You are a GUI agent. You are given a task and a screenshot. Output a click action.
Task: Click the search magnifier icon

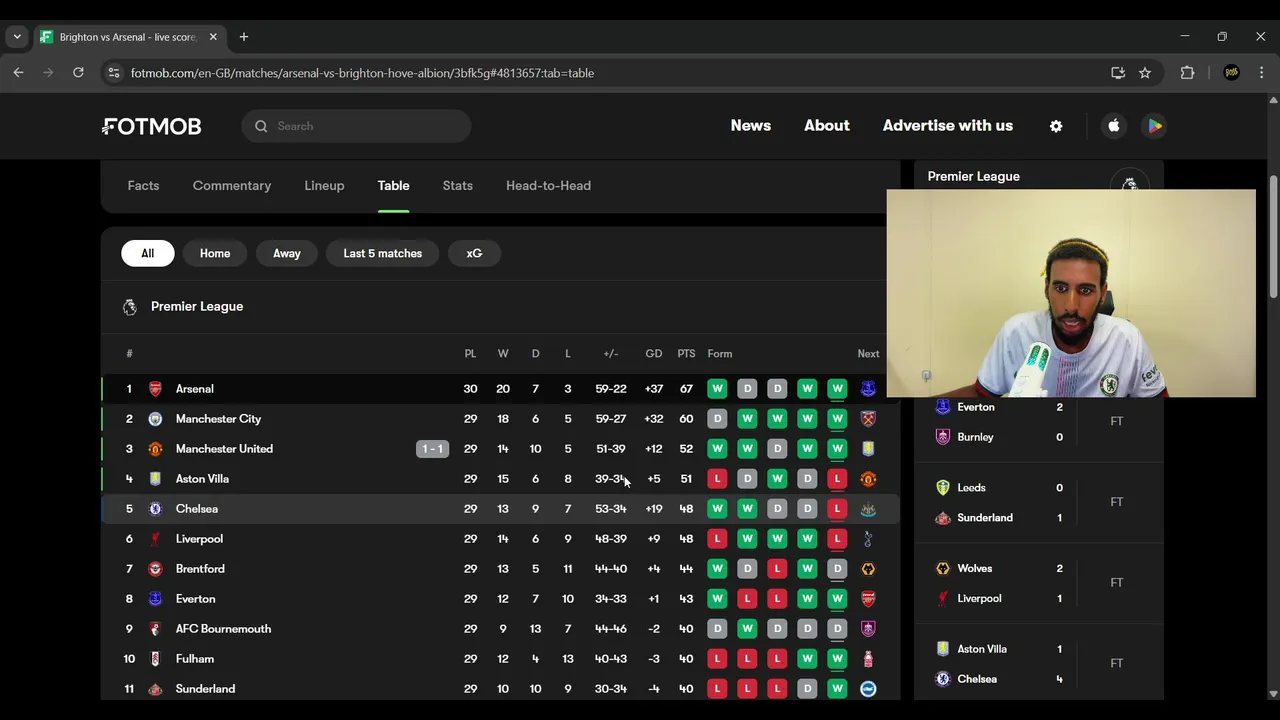[x=261, y=126]
